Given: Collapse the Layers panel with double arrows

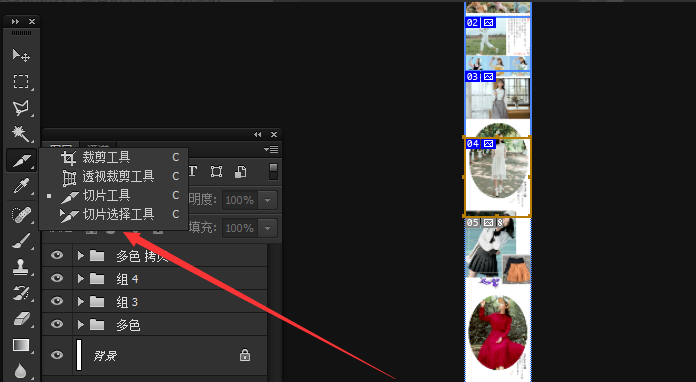Looking at the screenshot, I should point(257,134).
